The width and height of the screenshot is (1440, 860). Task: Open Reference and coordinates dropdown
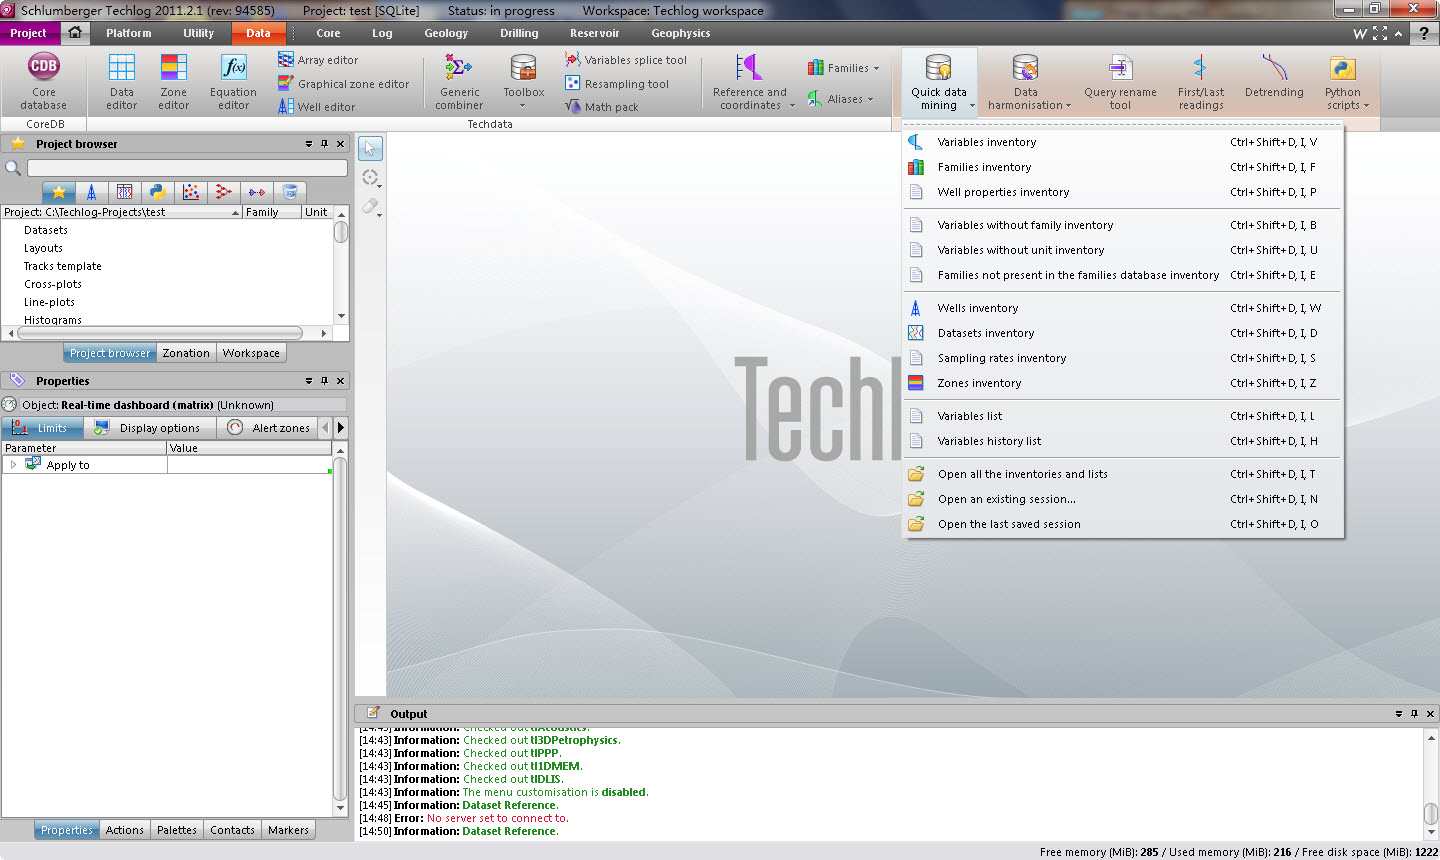(750, 82)
